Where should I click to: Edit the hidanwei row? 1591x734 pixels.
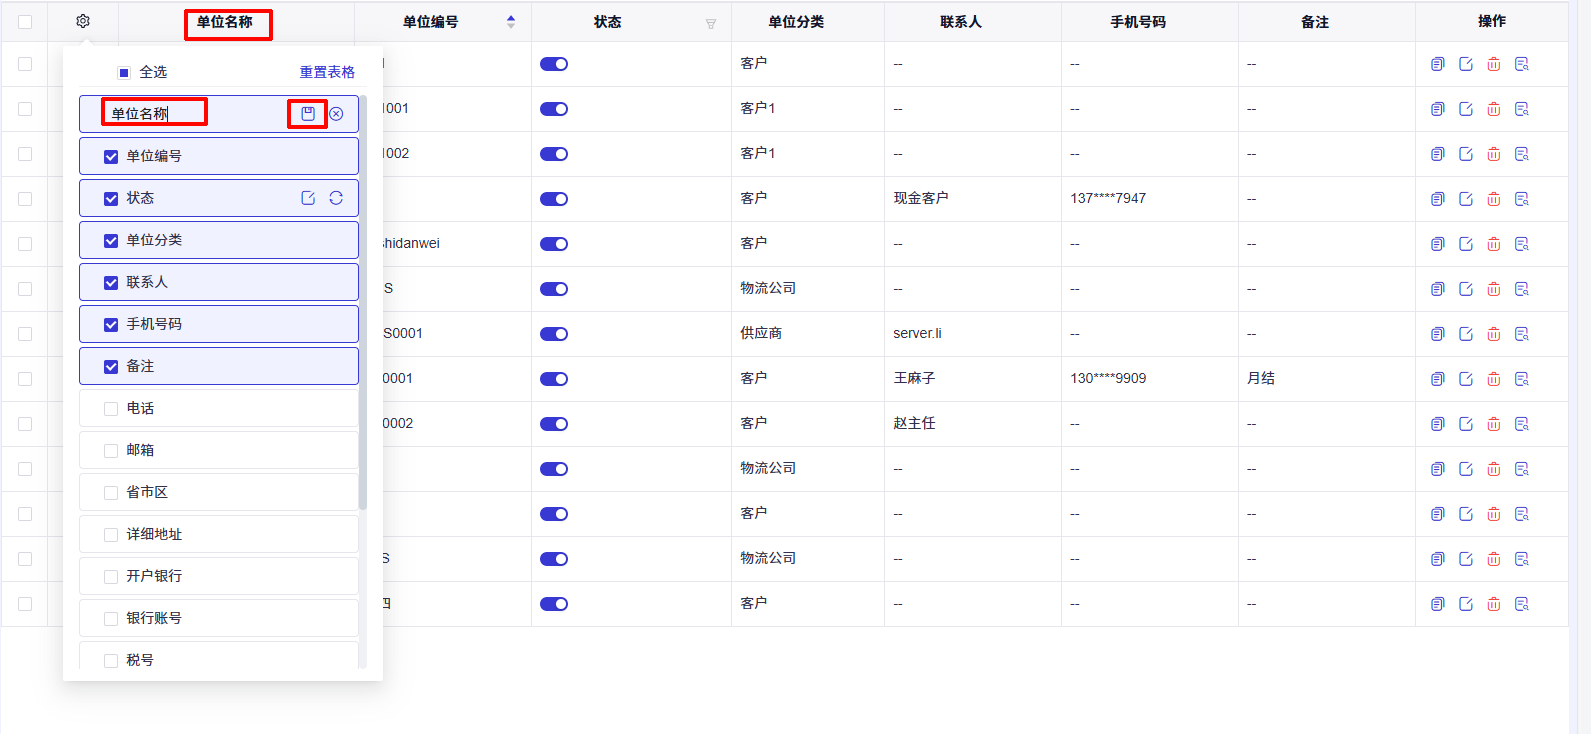1466,244
